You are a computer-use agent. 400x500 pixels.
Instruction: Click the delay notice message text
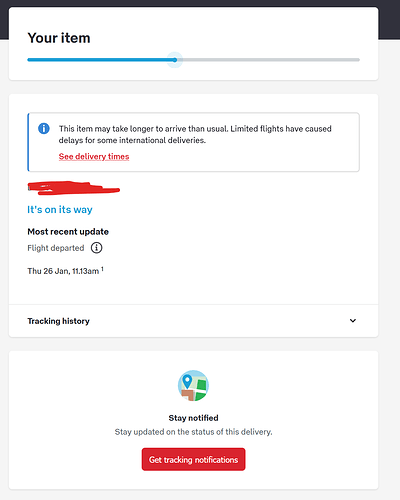(x=195, y=134)
